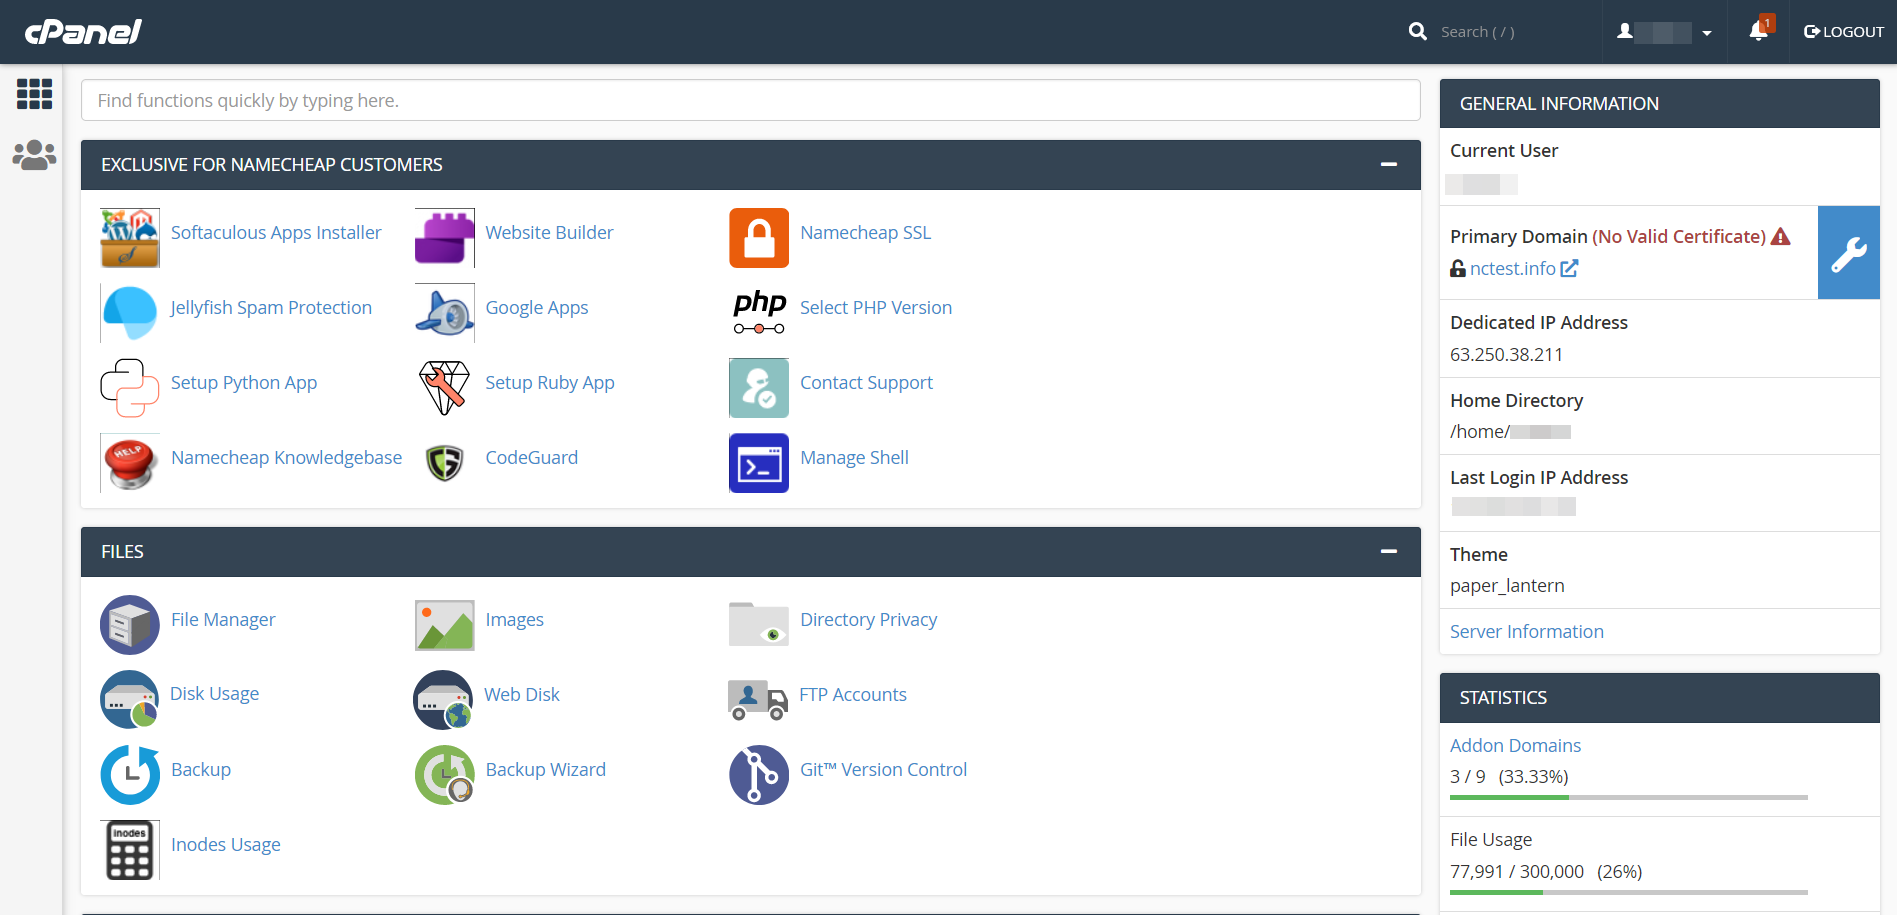Click the Softaculous Apps Installer link text
This screenshot has height=915, width=1897.
tap(276, 232)
